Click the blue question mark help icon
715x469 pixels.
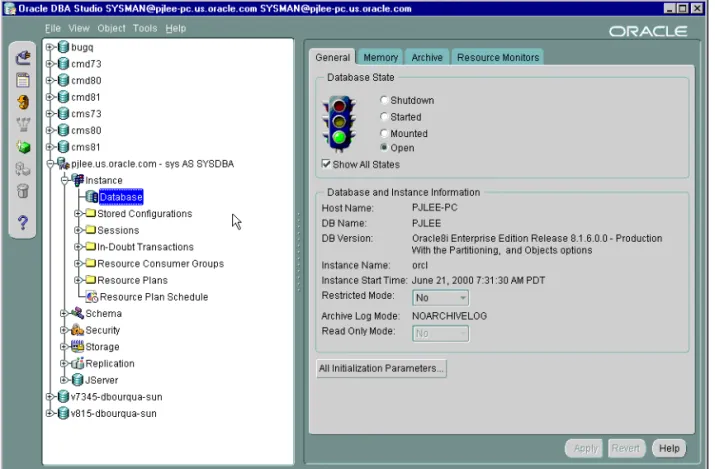[x=23, y=223]
